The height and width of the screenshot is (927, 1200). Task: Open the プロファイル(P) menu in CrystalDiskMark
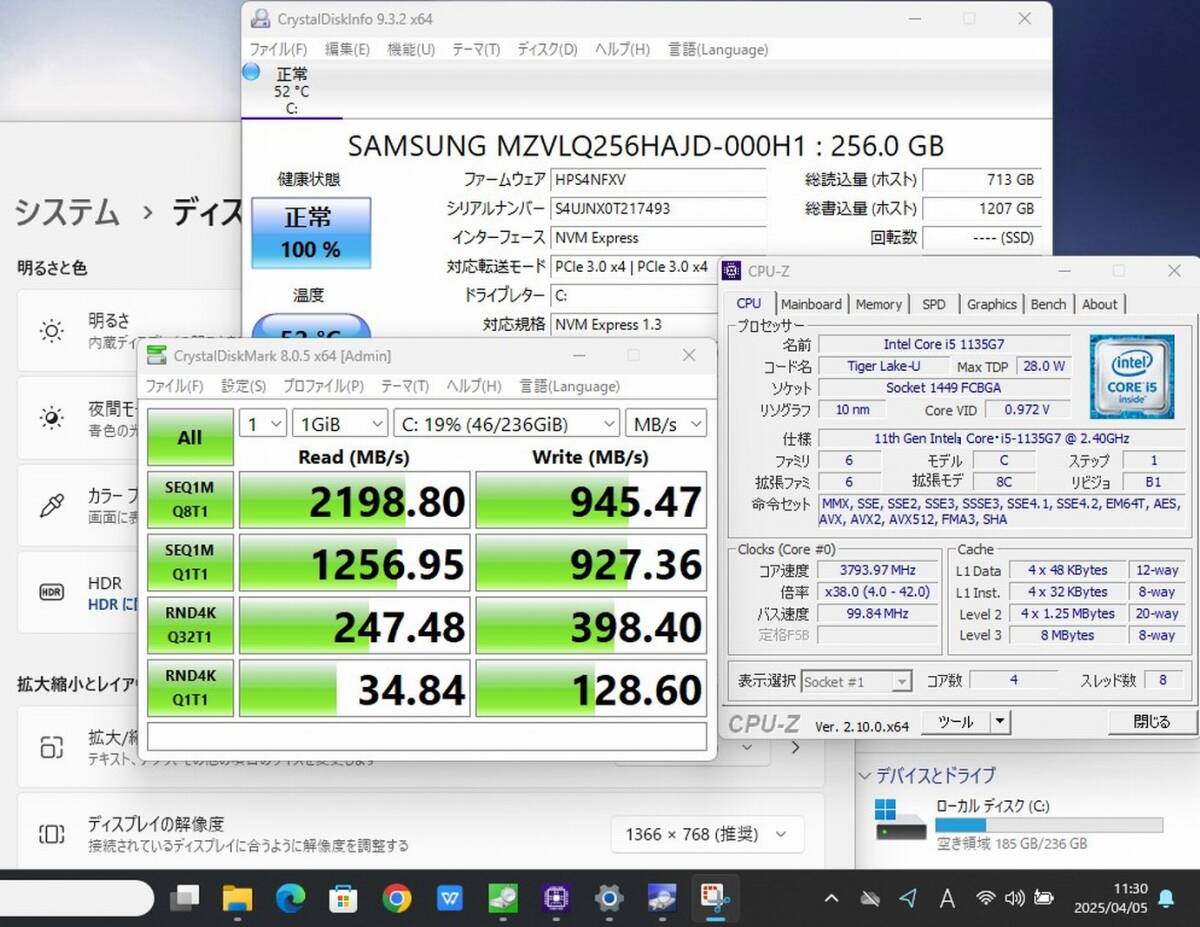[322, 386]
